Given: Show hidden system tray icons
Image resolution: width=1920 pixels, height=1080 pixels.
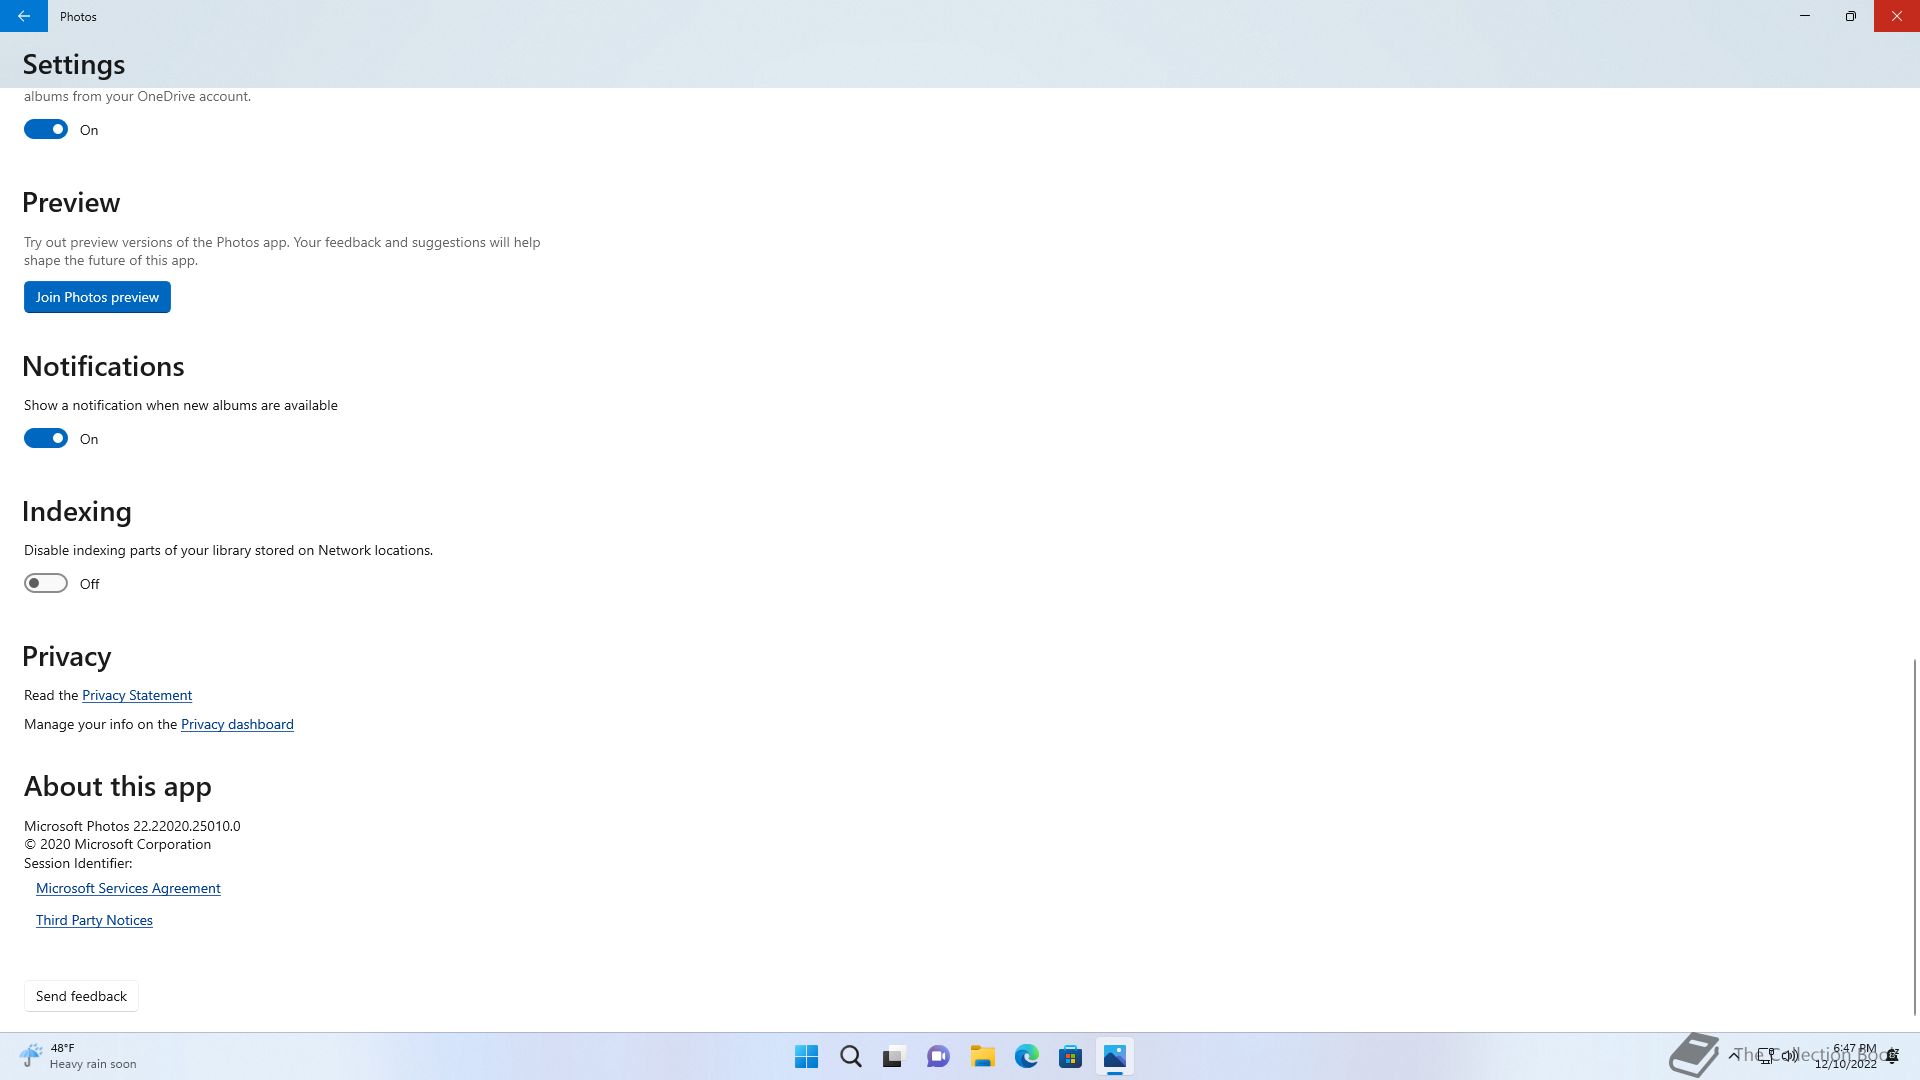Looking at the screenshot, I should point(1733,1056).
